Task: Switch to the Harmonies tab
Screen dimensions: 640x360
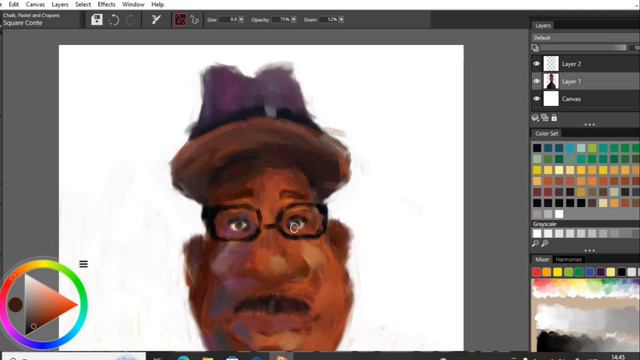Action: [568, 260]
